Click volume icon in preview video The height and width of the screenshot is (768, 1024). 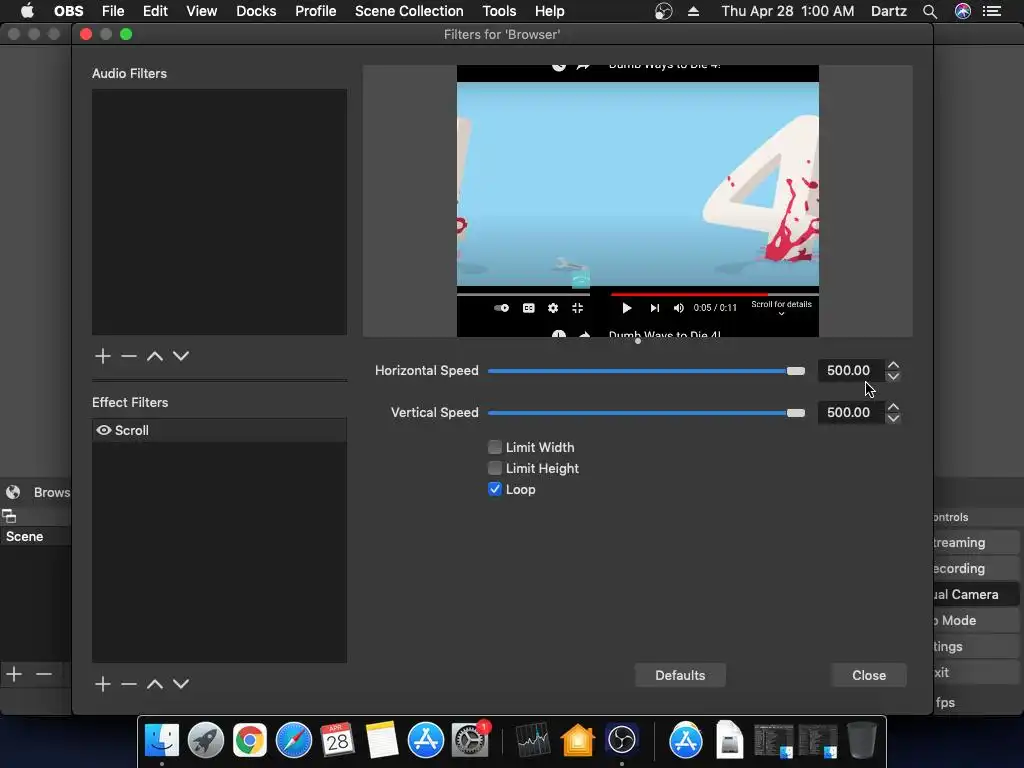pos(679,308)
